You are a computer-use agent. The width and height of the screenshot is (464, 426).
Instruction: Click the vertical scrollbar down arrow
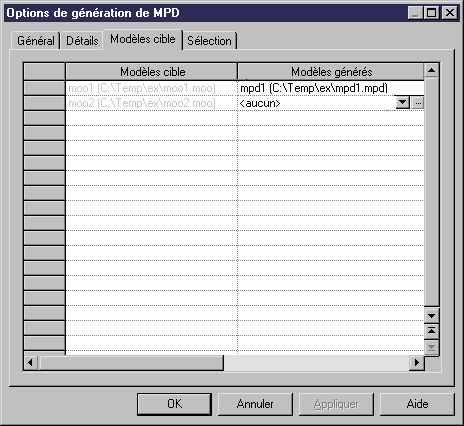(431, 315)
